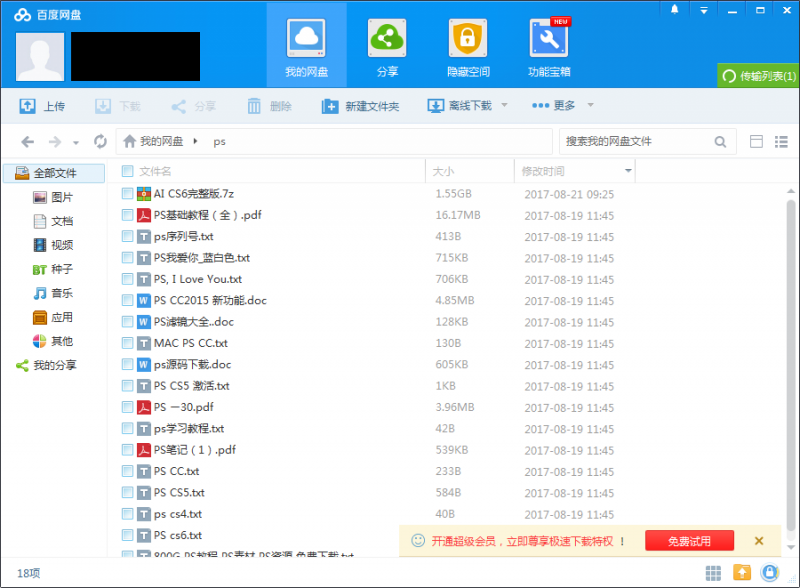Image resolution: width=800 pixels, height=588 pixels.
Task: Check the box for PS基础教程（全）.pdf
Action: (x=128, y=215)
